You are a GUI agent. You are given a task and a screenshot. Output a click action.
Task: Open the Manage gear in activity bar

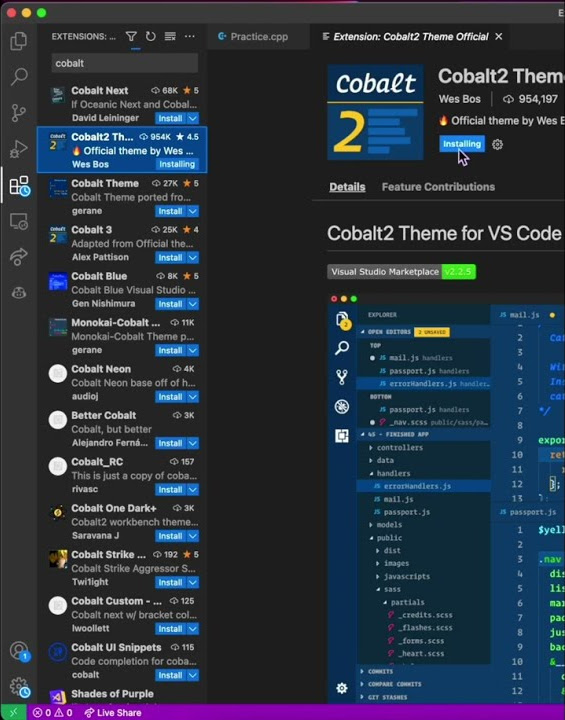(19, 687)
